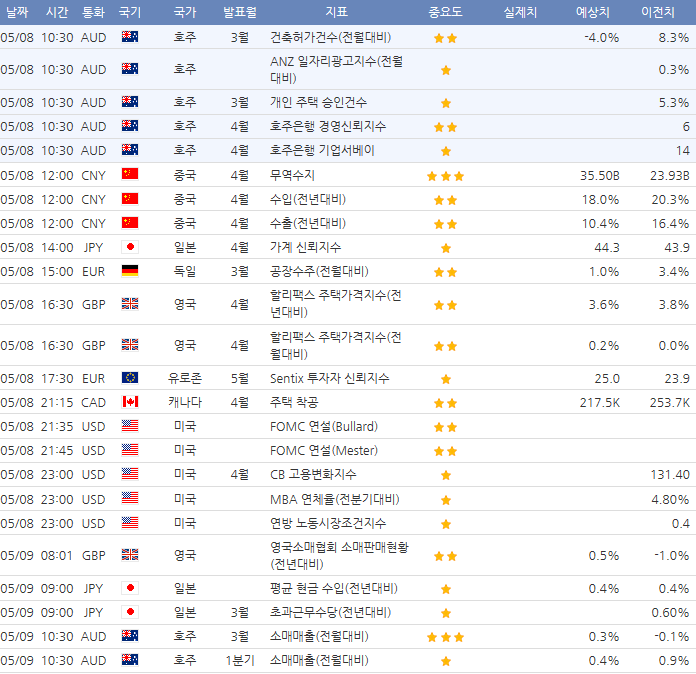Click the US flag in CB 고용변화지수 row

130,474
